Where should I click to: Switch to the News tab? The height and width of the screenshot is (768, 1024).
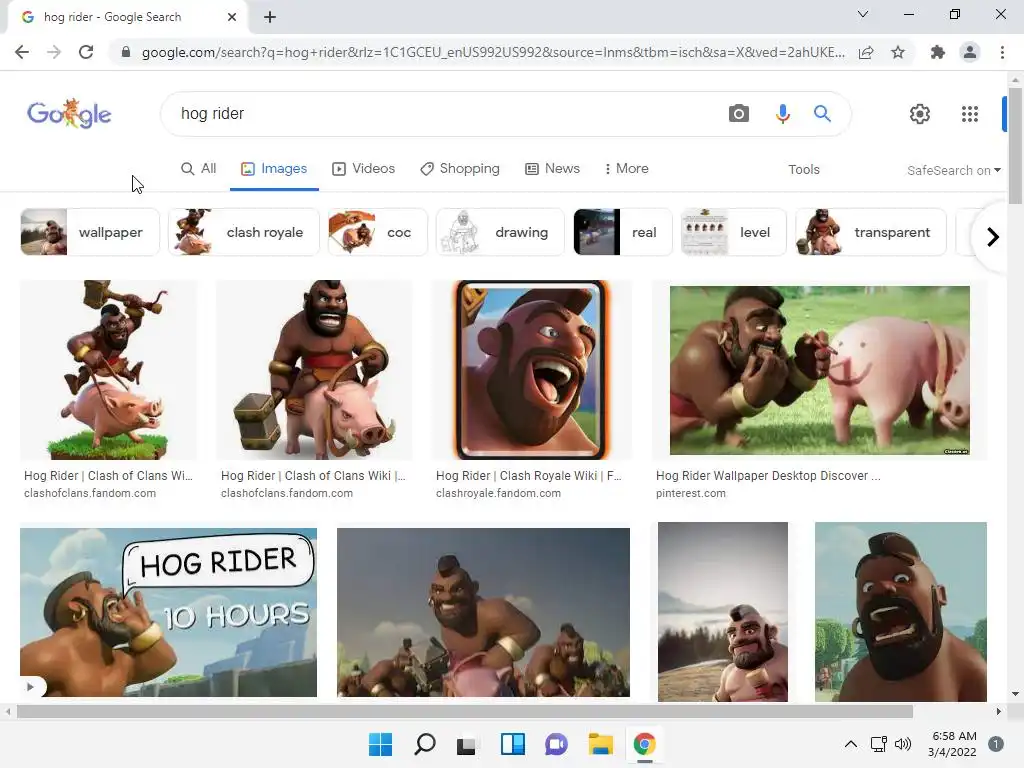[x=552, y=168]
